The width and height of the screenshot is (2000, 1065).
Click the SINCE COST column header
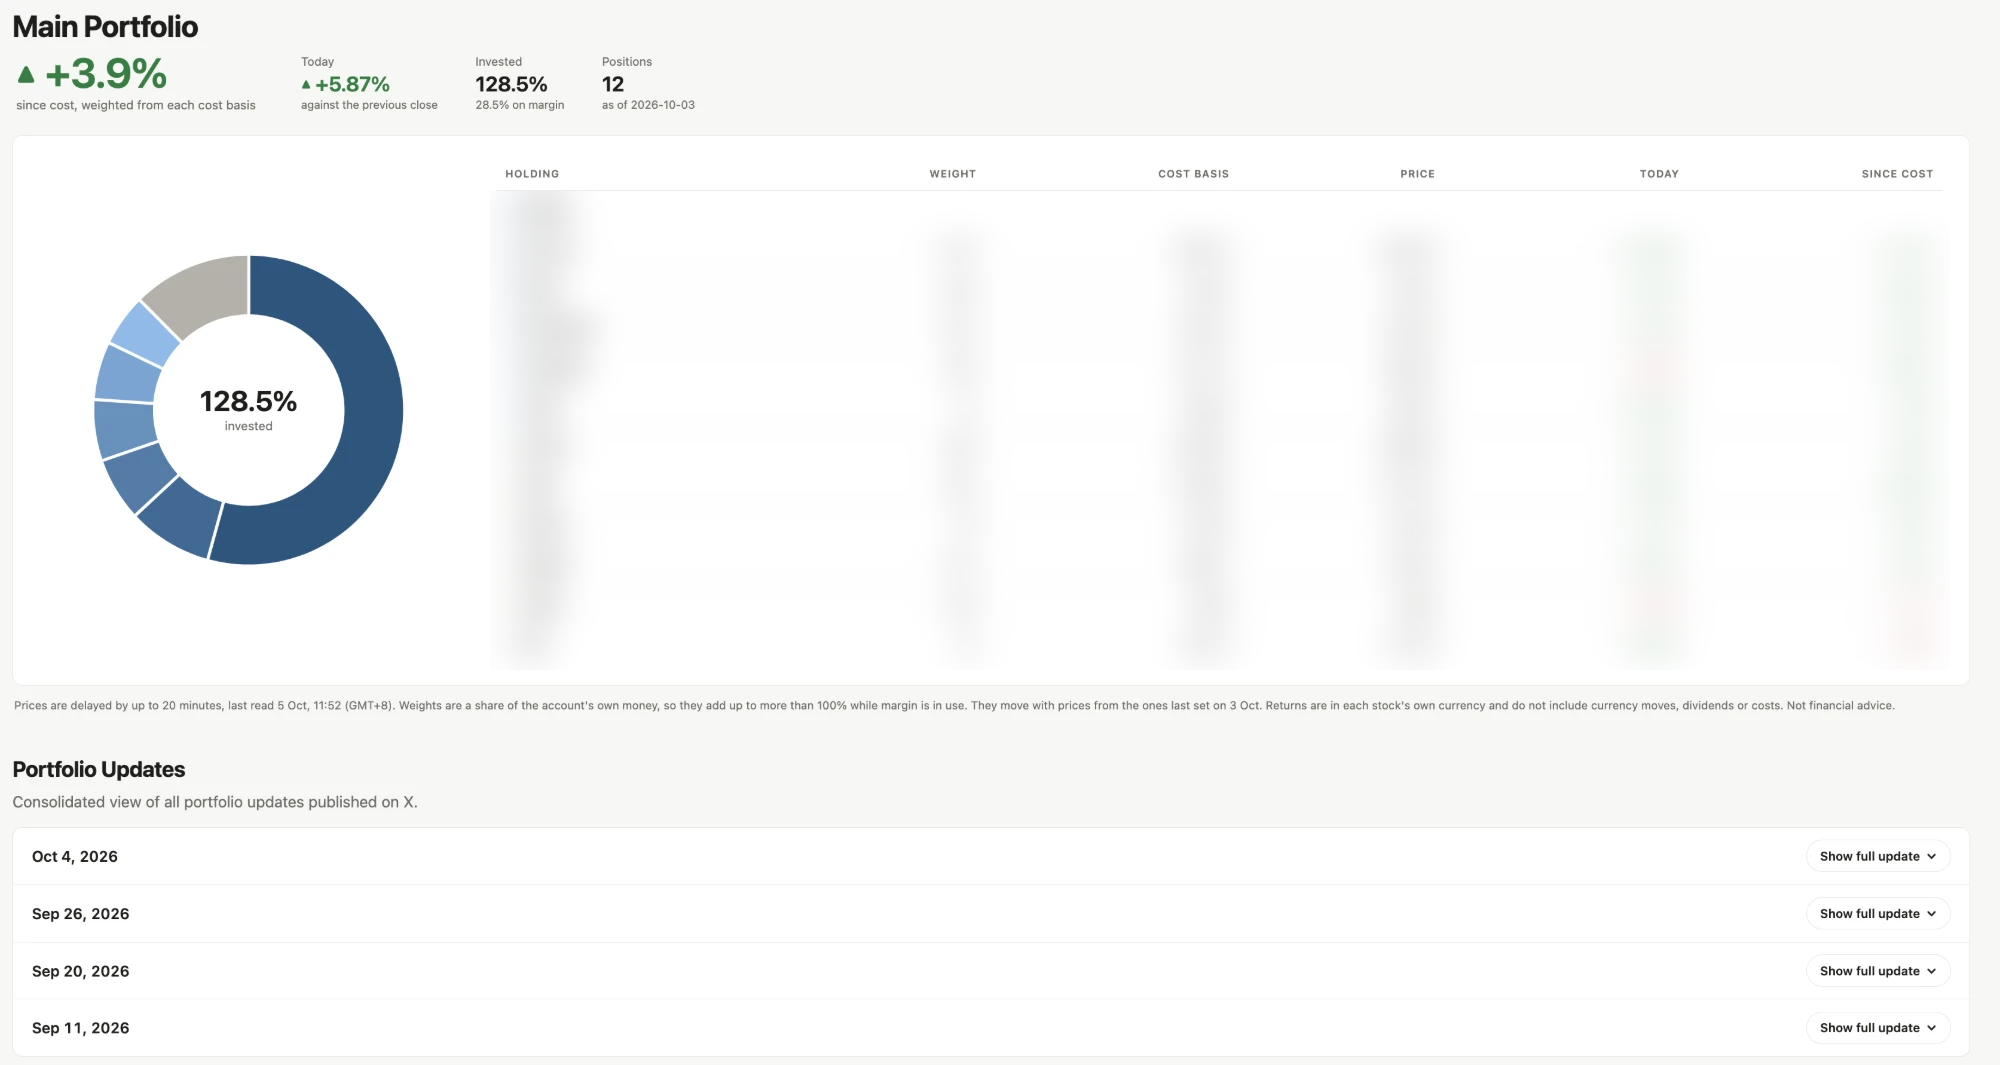[x=1897, y=174]
